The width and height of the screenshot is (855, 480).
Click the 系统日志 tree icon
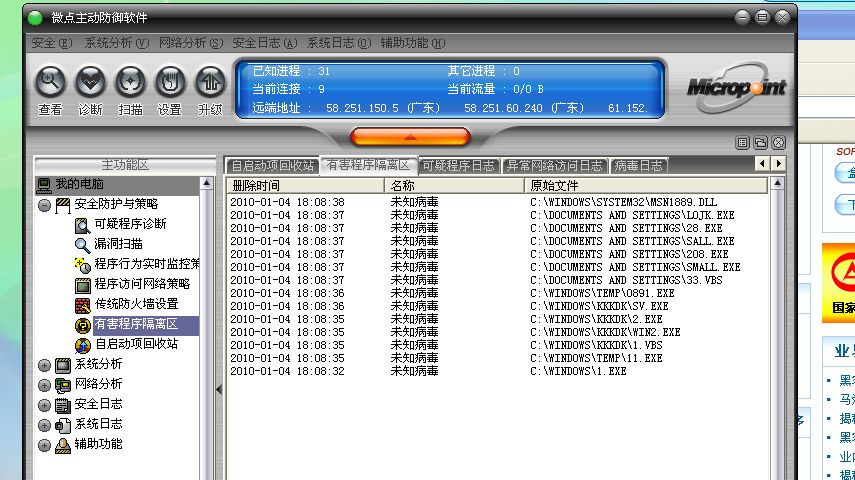tap(63, 425)
